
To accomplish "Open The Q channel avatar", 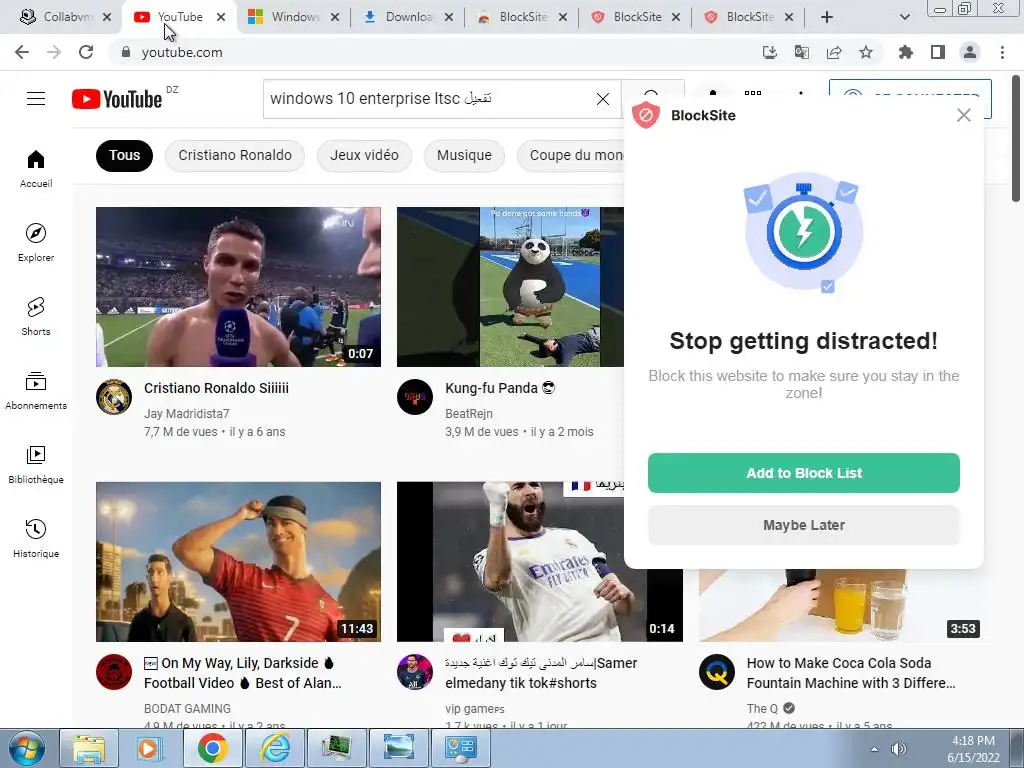I will coord(716,671).
